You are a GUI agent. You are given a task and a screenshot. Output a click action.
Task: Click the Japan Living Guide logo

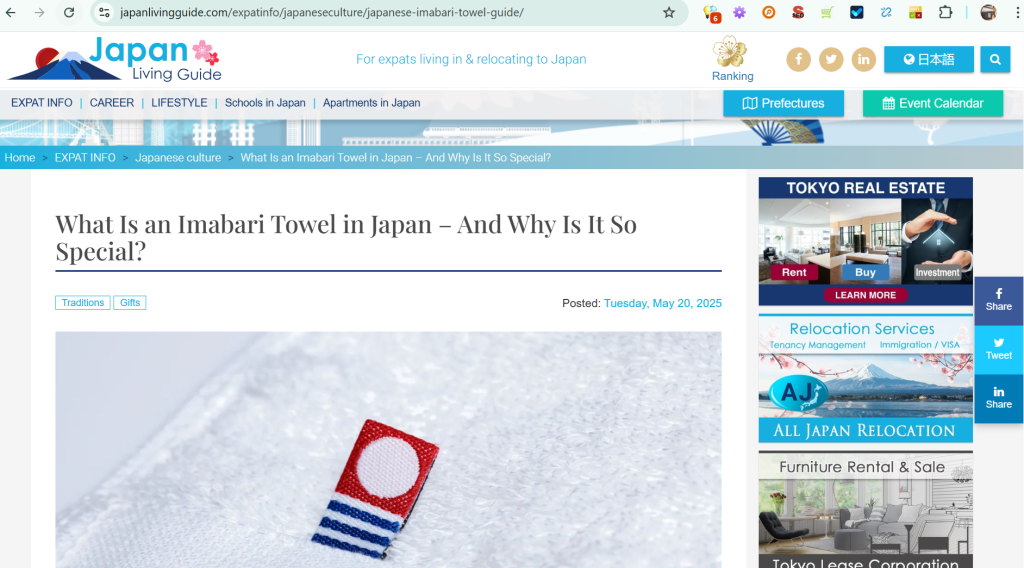115,59
